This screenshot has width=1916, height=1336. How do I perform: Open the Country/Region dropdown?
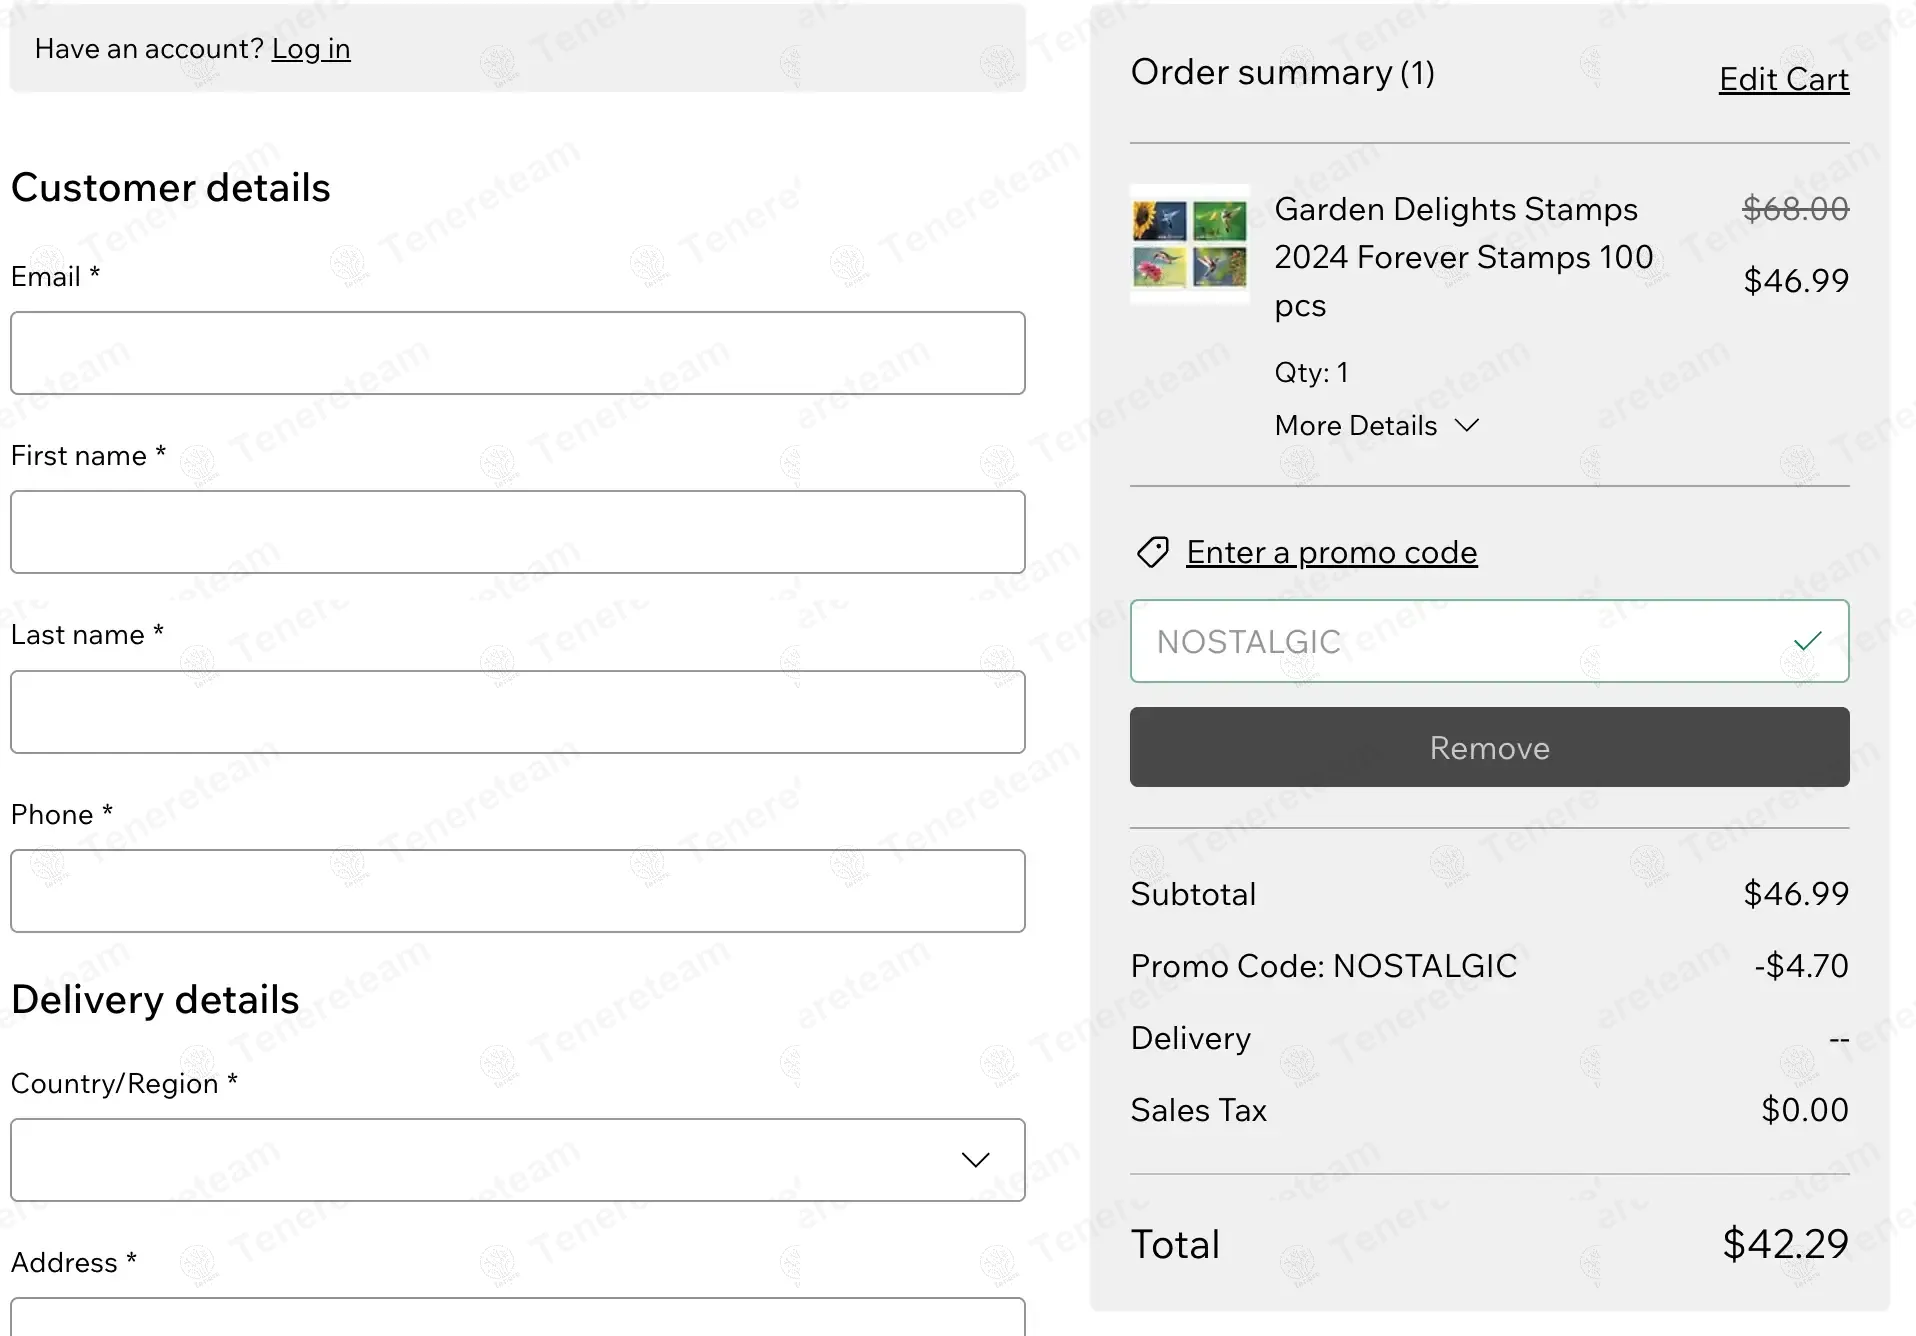(517, 1160)
